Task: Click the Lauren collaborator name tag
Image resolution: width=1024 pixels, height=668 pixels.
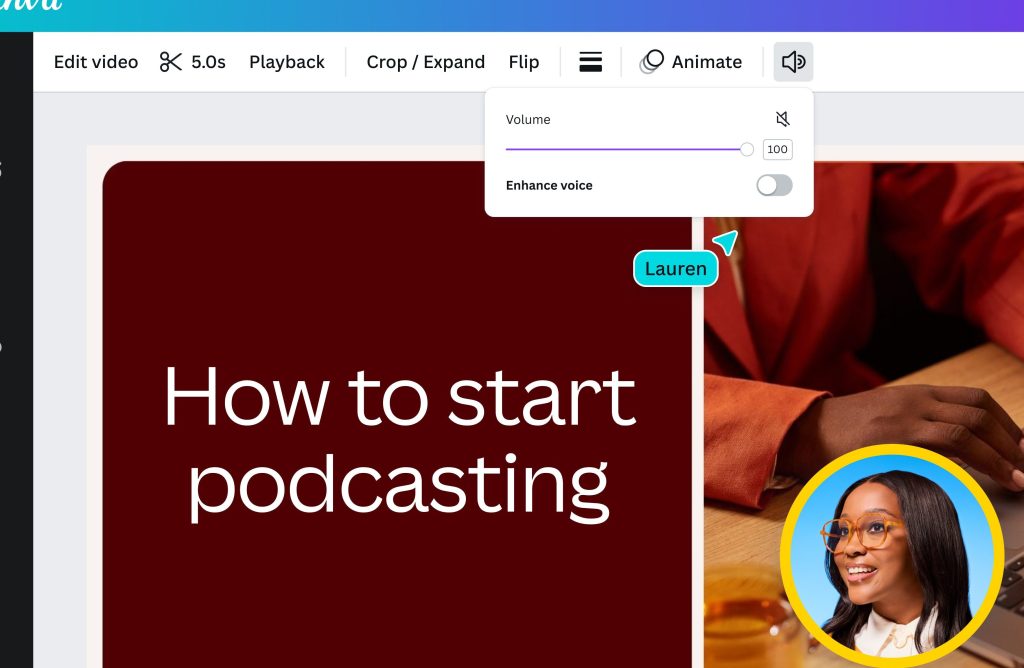Action: [676, 269]
